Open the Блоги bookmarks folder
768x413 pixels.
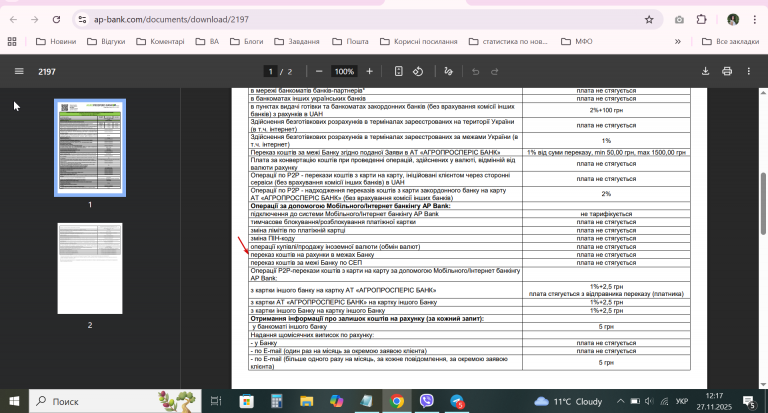pyautogui.click(x=247, y=42)
